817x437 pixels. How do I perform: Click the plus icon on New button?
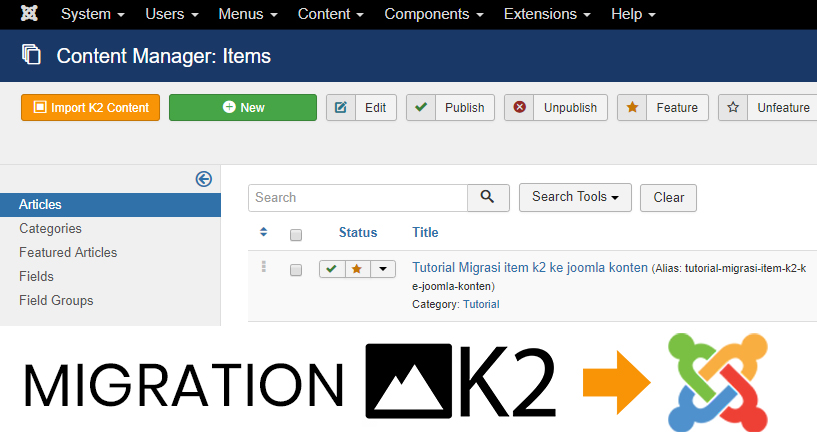click(229, 107)
